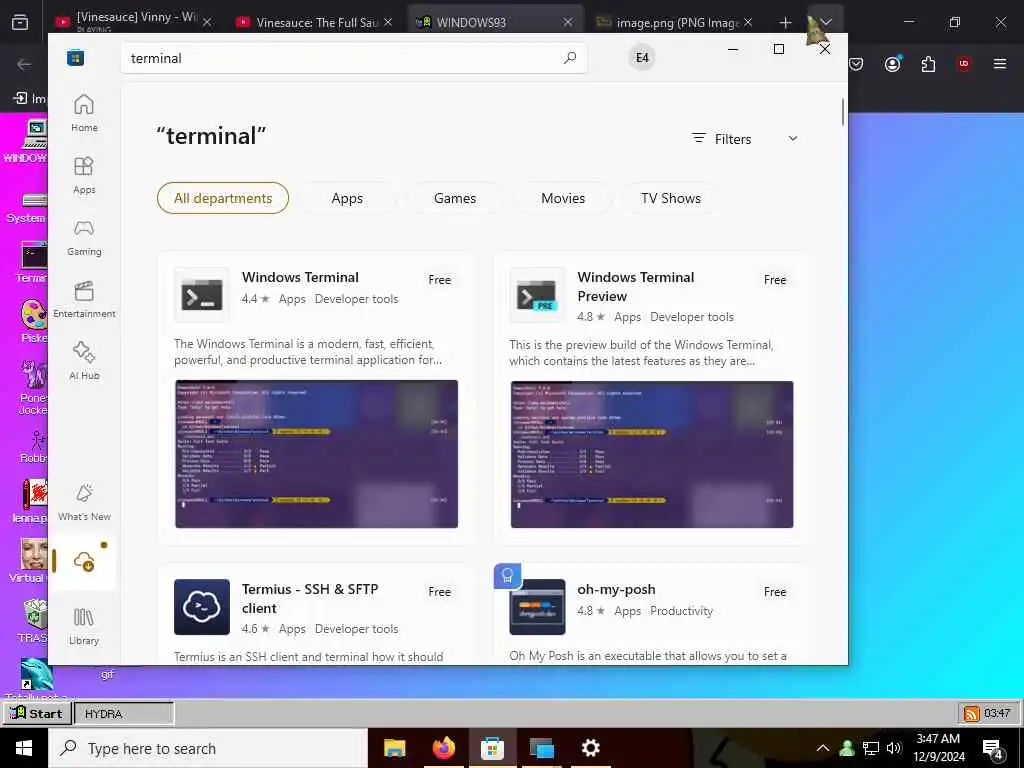Open Firefox extensions puzzle icon
Image resolution: width=1024 pixels, height=768 pixels.
(928, 64)
